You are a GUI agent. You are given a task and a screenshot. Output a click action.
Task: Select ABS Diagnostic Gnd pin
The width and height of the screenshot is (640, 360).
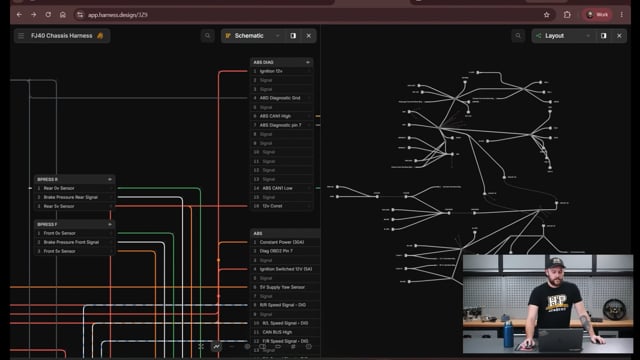(282, 98)
